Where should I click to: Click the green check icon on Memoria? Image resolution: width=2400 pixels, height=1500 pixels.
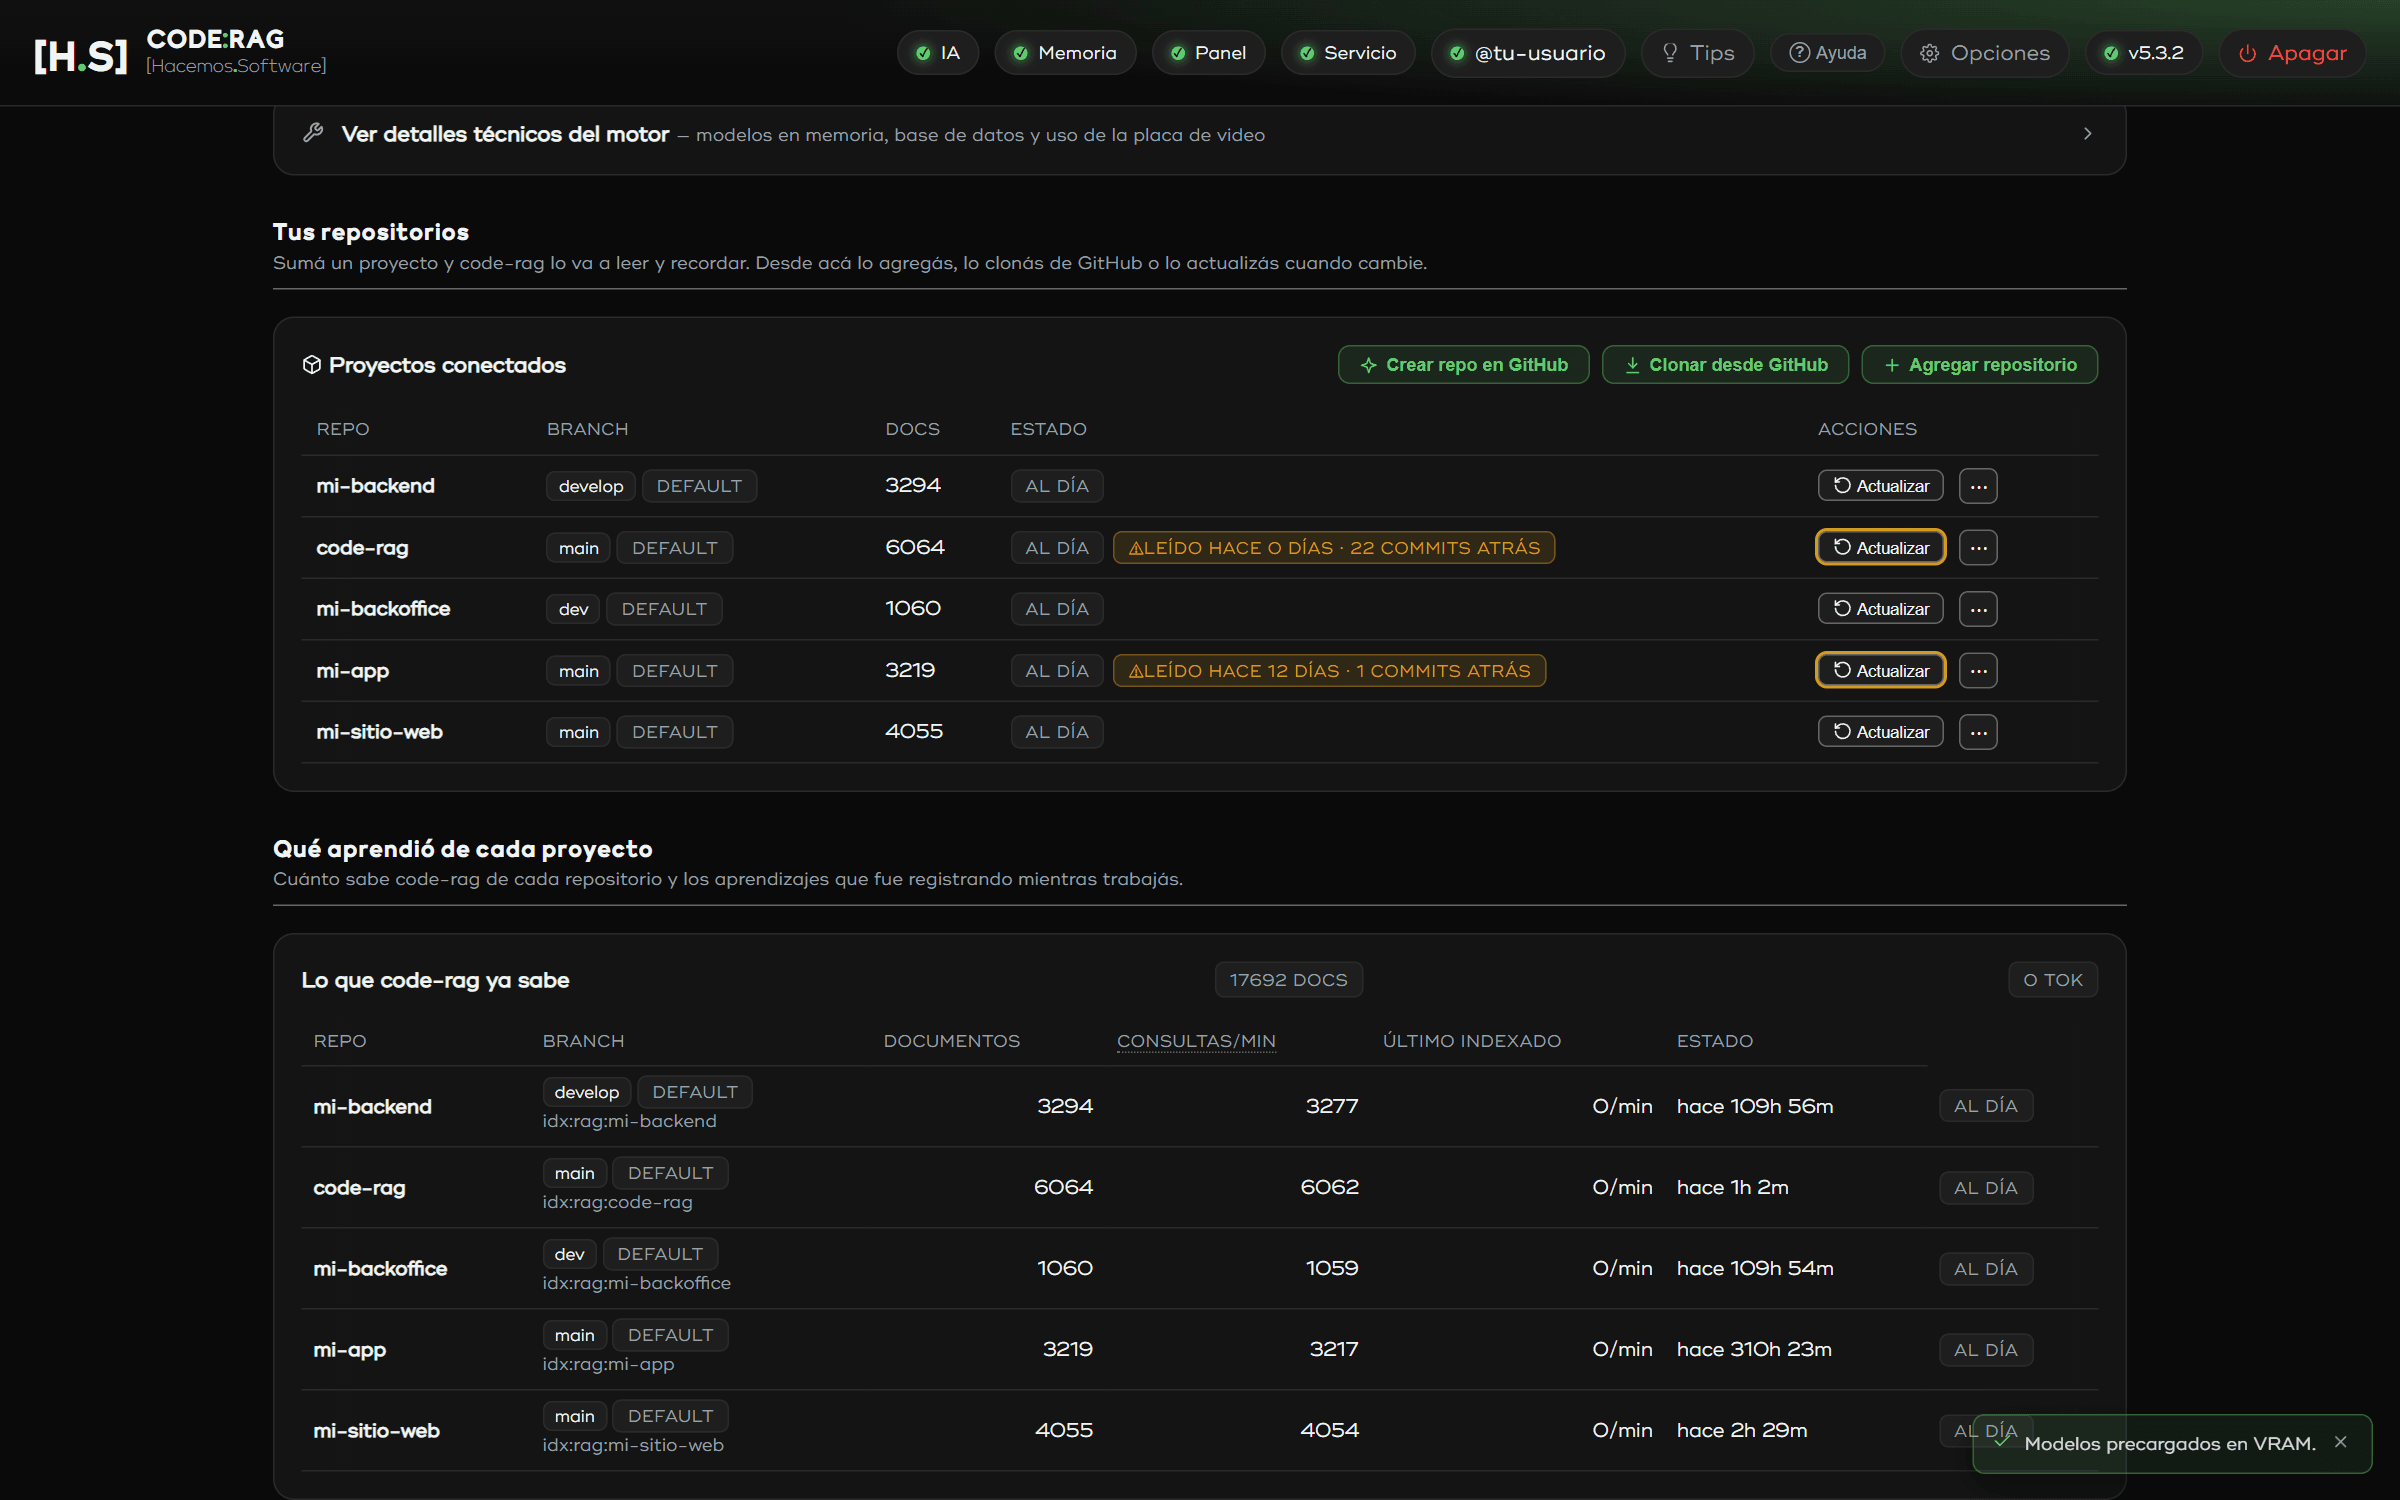1020,54
